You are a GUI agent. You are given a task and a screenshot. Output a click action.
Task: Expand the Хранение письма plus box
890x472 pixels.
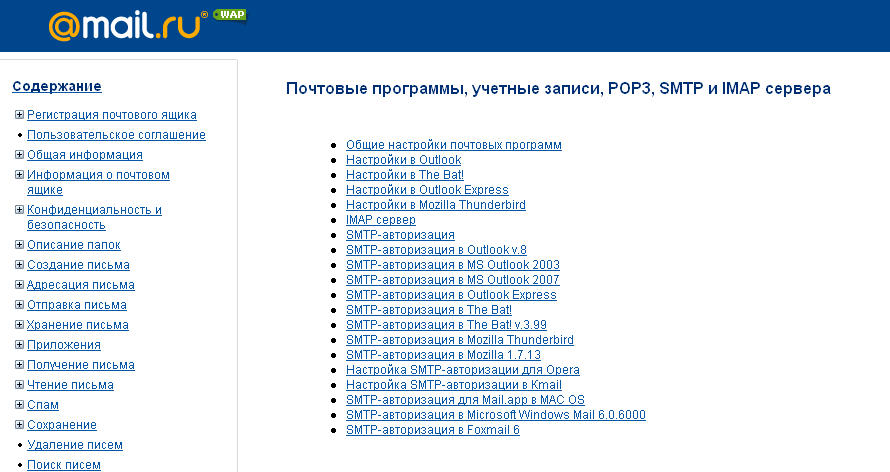19,325
